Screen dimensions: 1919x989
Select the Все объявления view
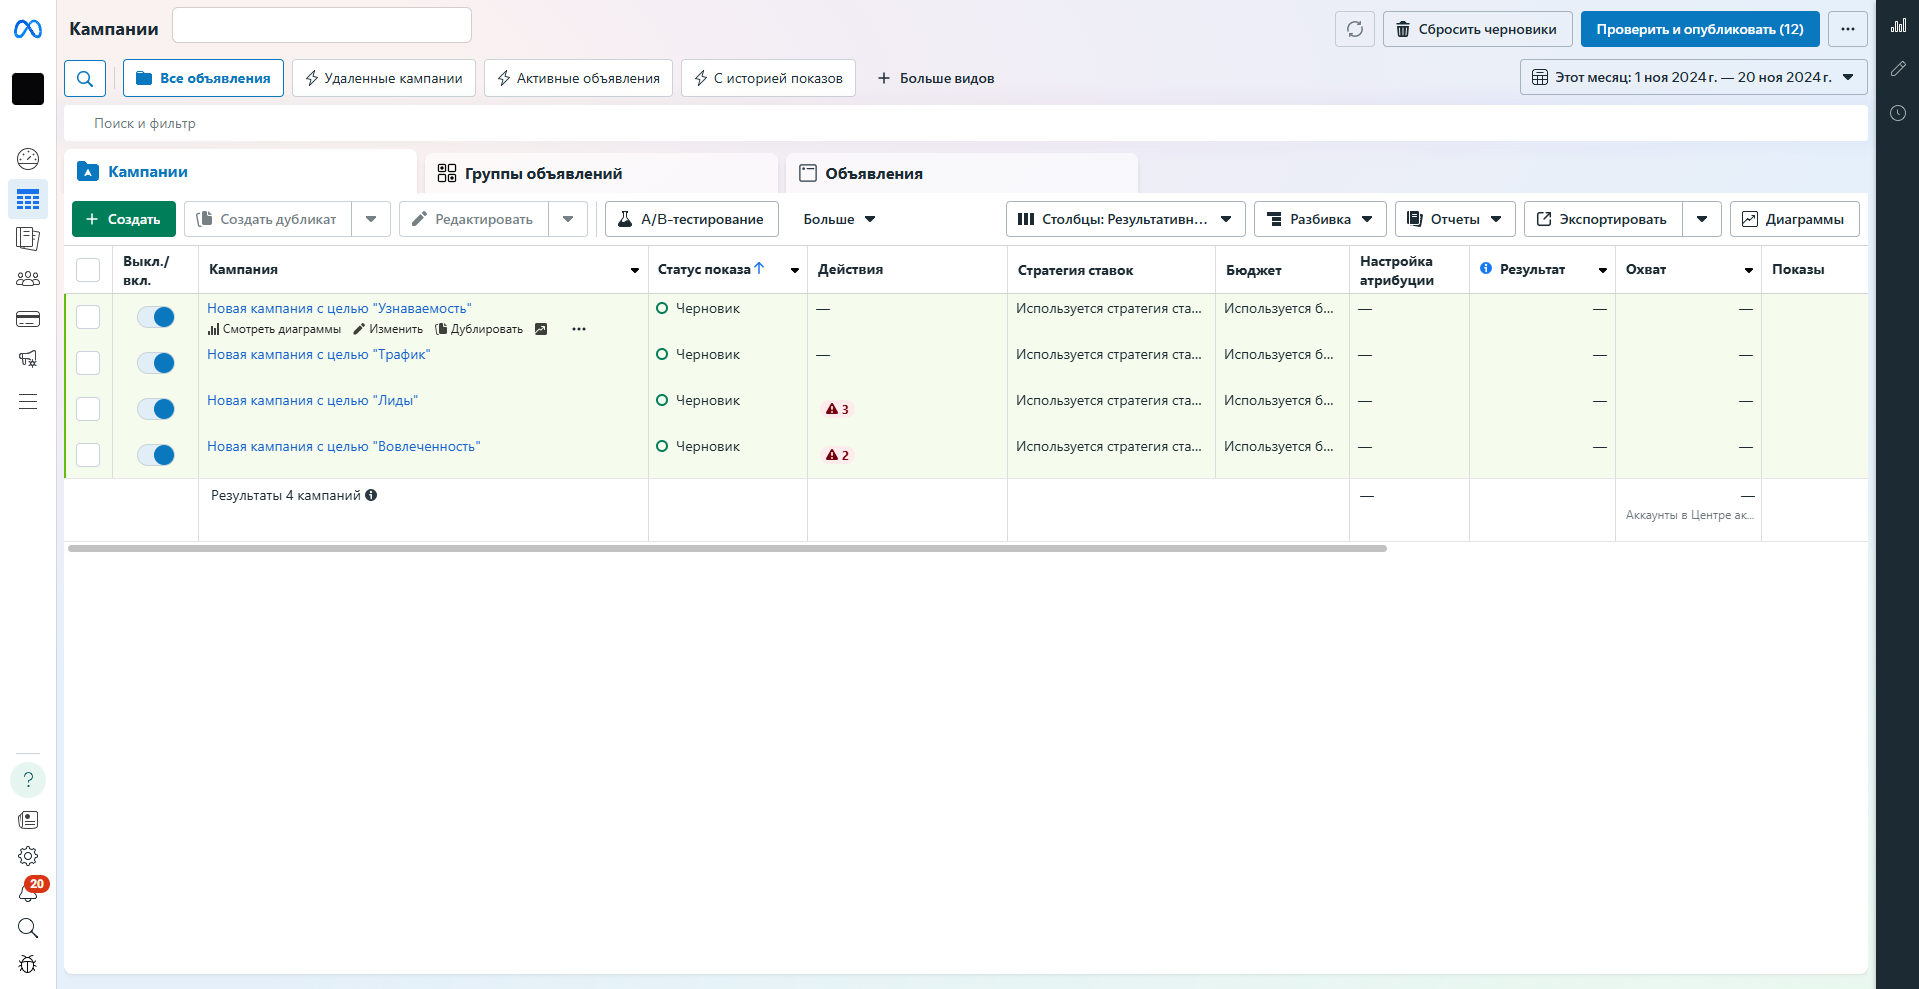click(x=203, y=78)
